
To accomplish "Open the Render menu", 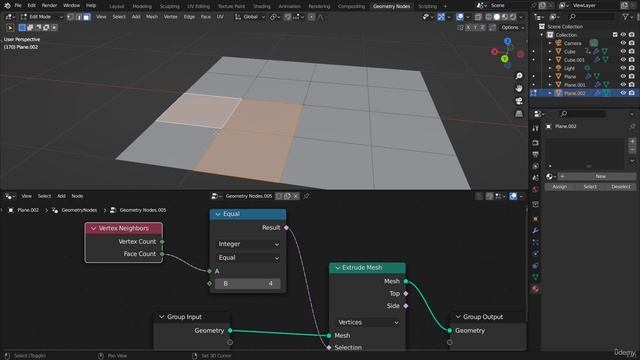I will 49,6.
